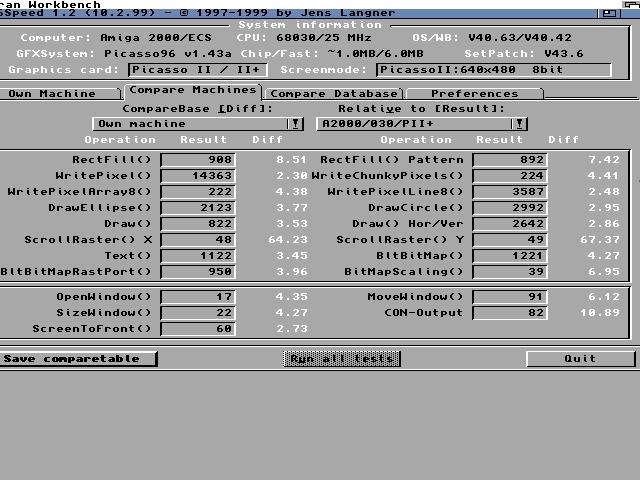Click the WritePixelArray8() result 222

198,191
